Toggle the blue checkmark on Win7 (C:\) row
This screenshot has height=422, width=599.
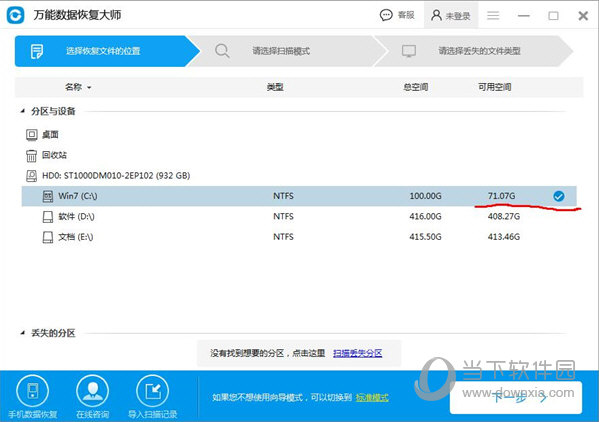click(559, 196)
